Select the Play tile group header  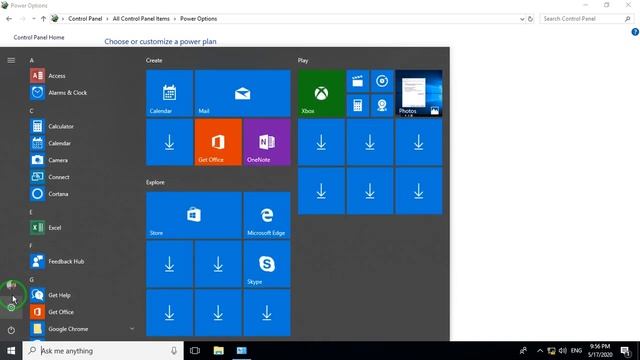303,60
